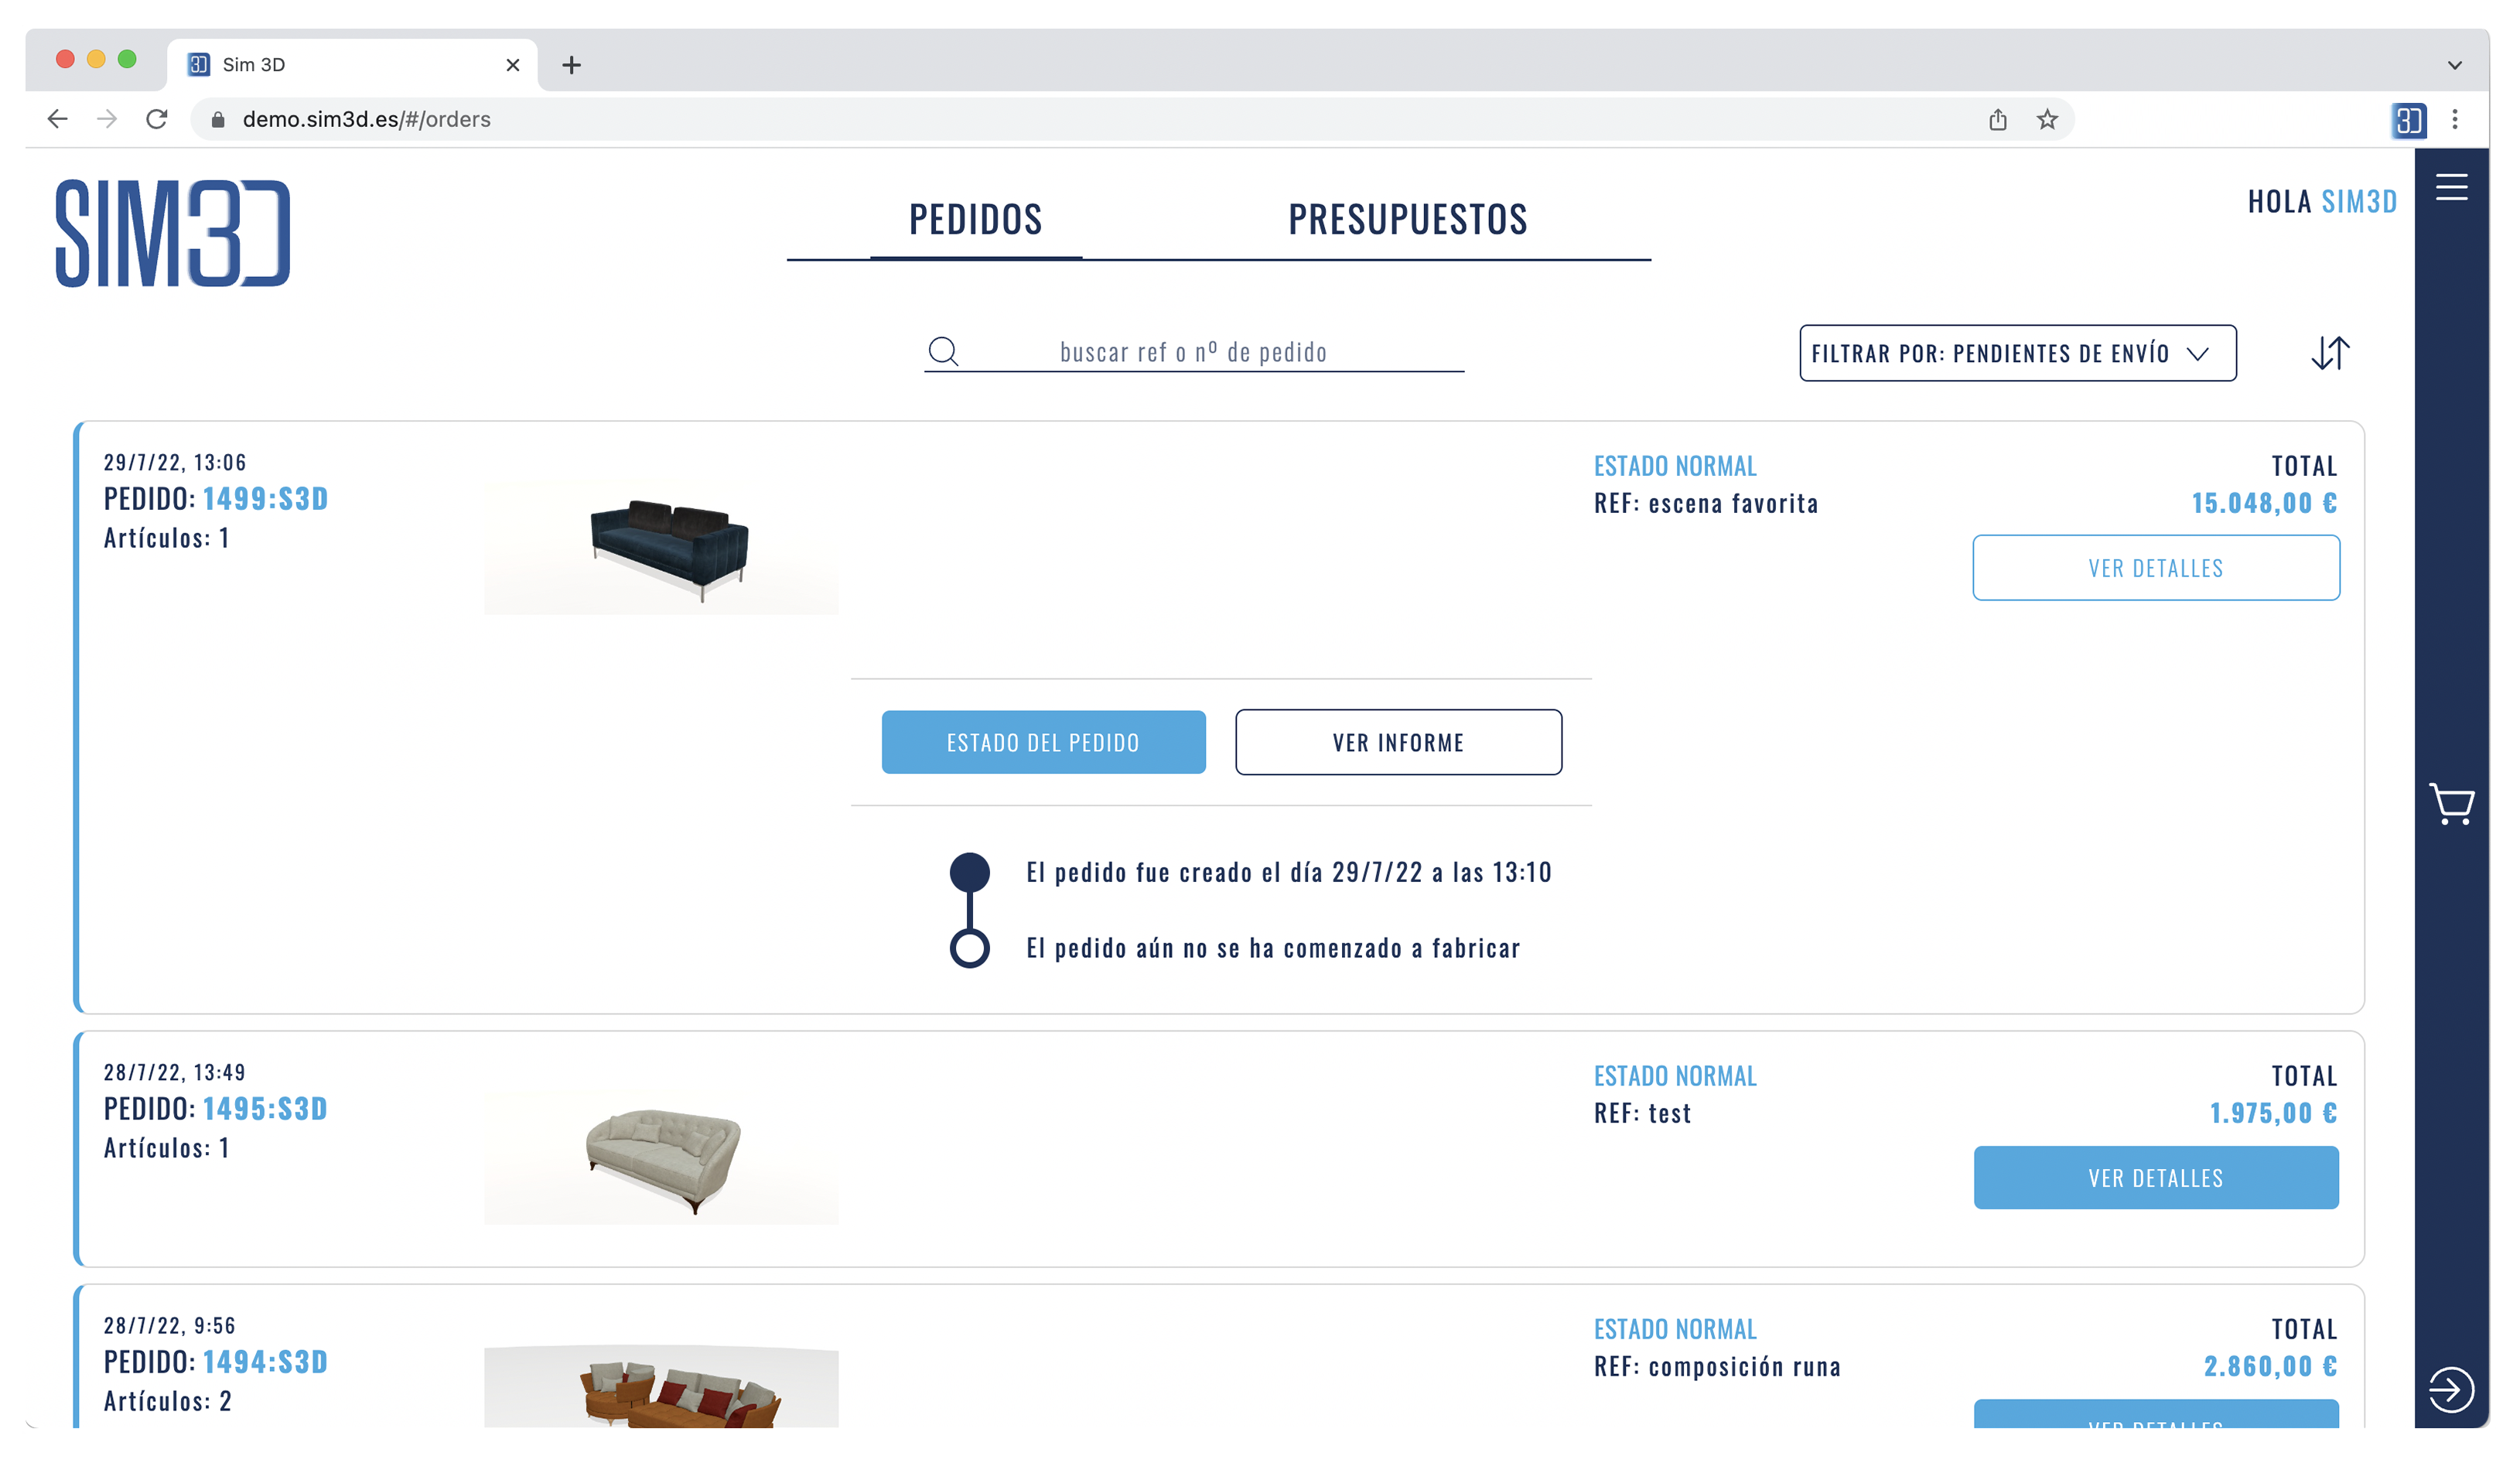Focus the buscar ref o nº de pedido field
This screenshot has height=1470, width=2520.
pos(1194,352)
